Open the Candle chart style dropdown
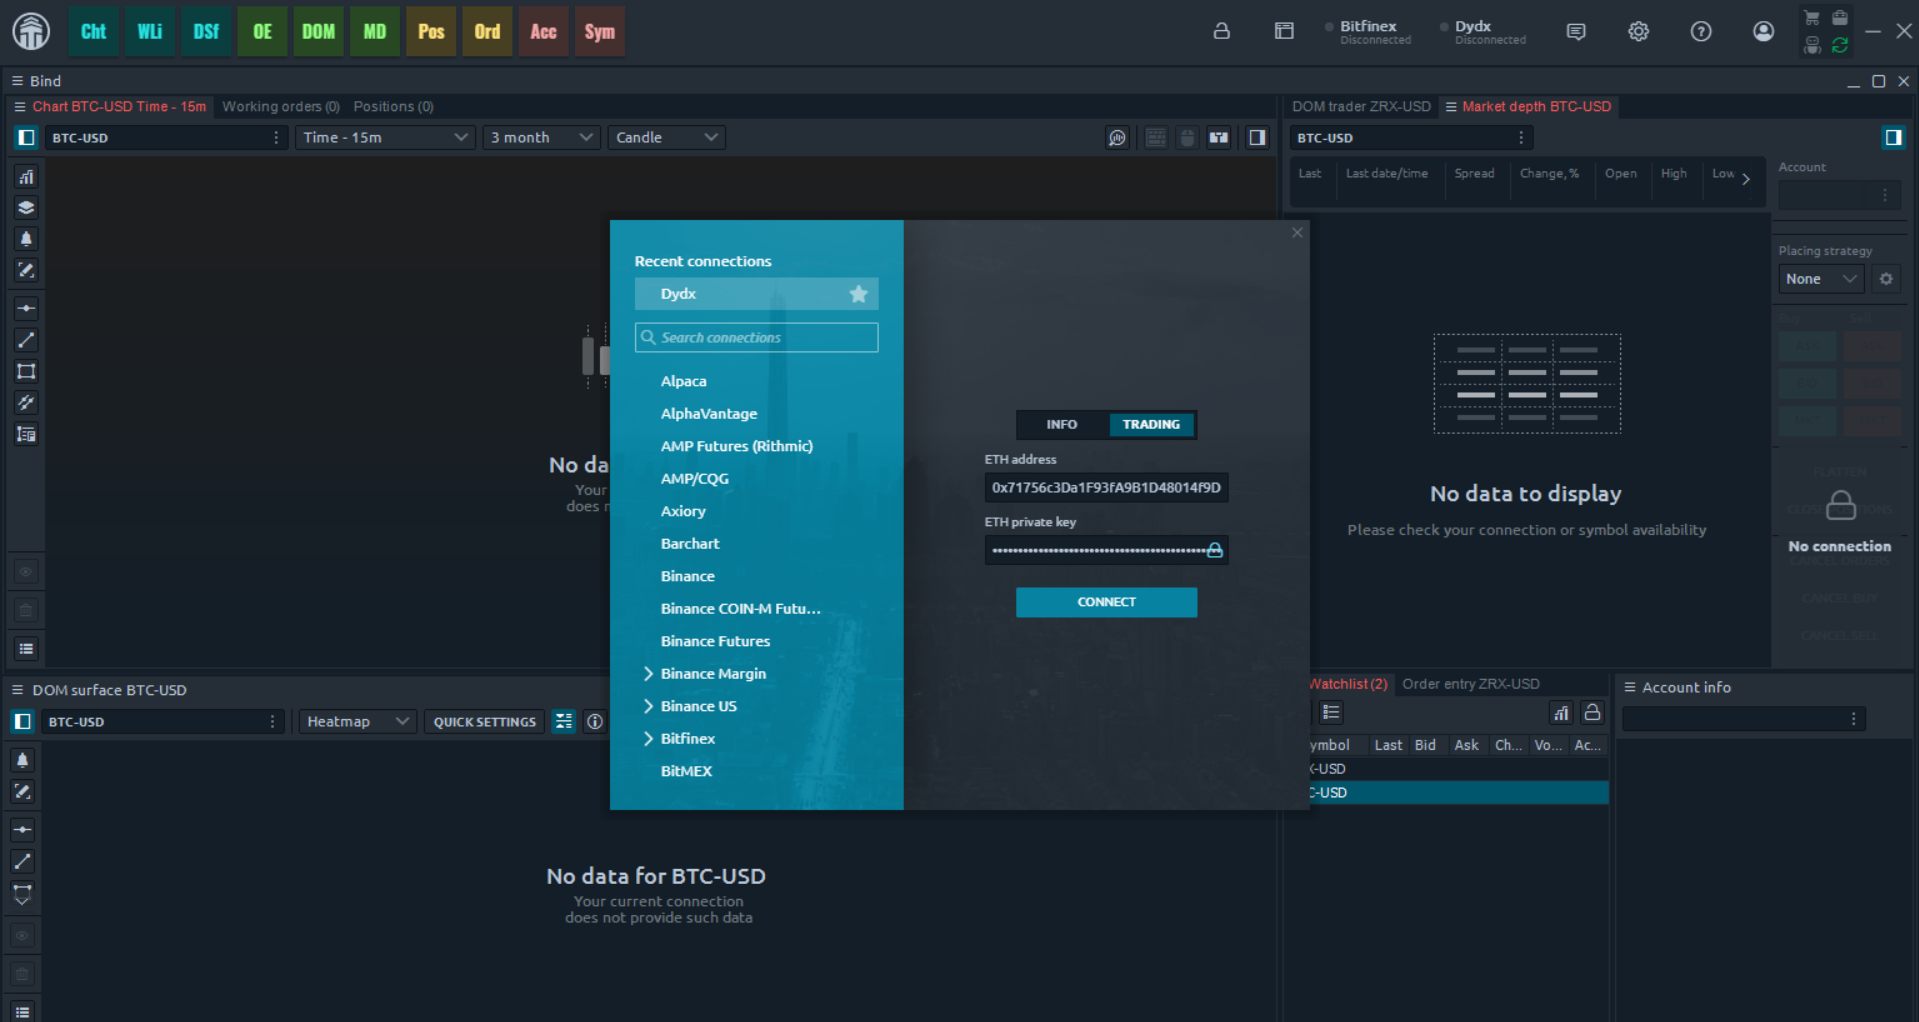1919x1022 pixels. pos(666,138)
